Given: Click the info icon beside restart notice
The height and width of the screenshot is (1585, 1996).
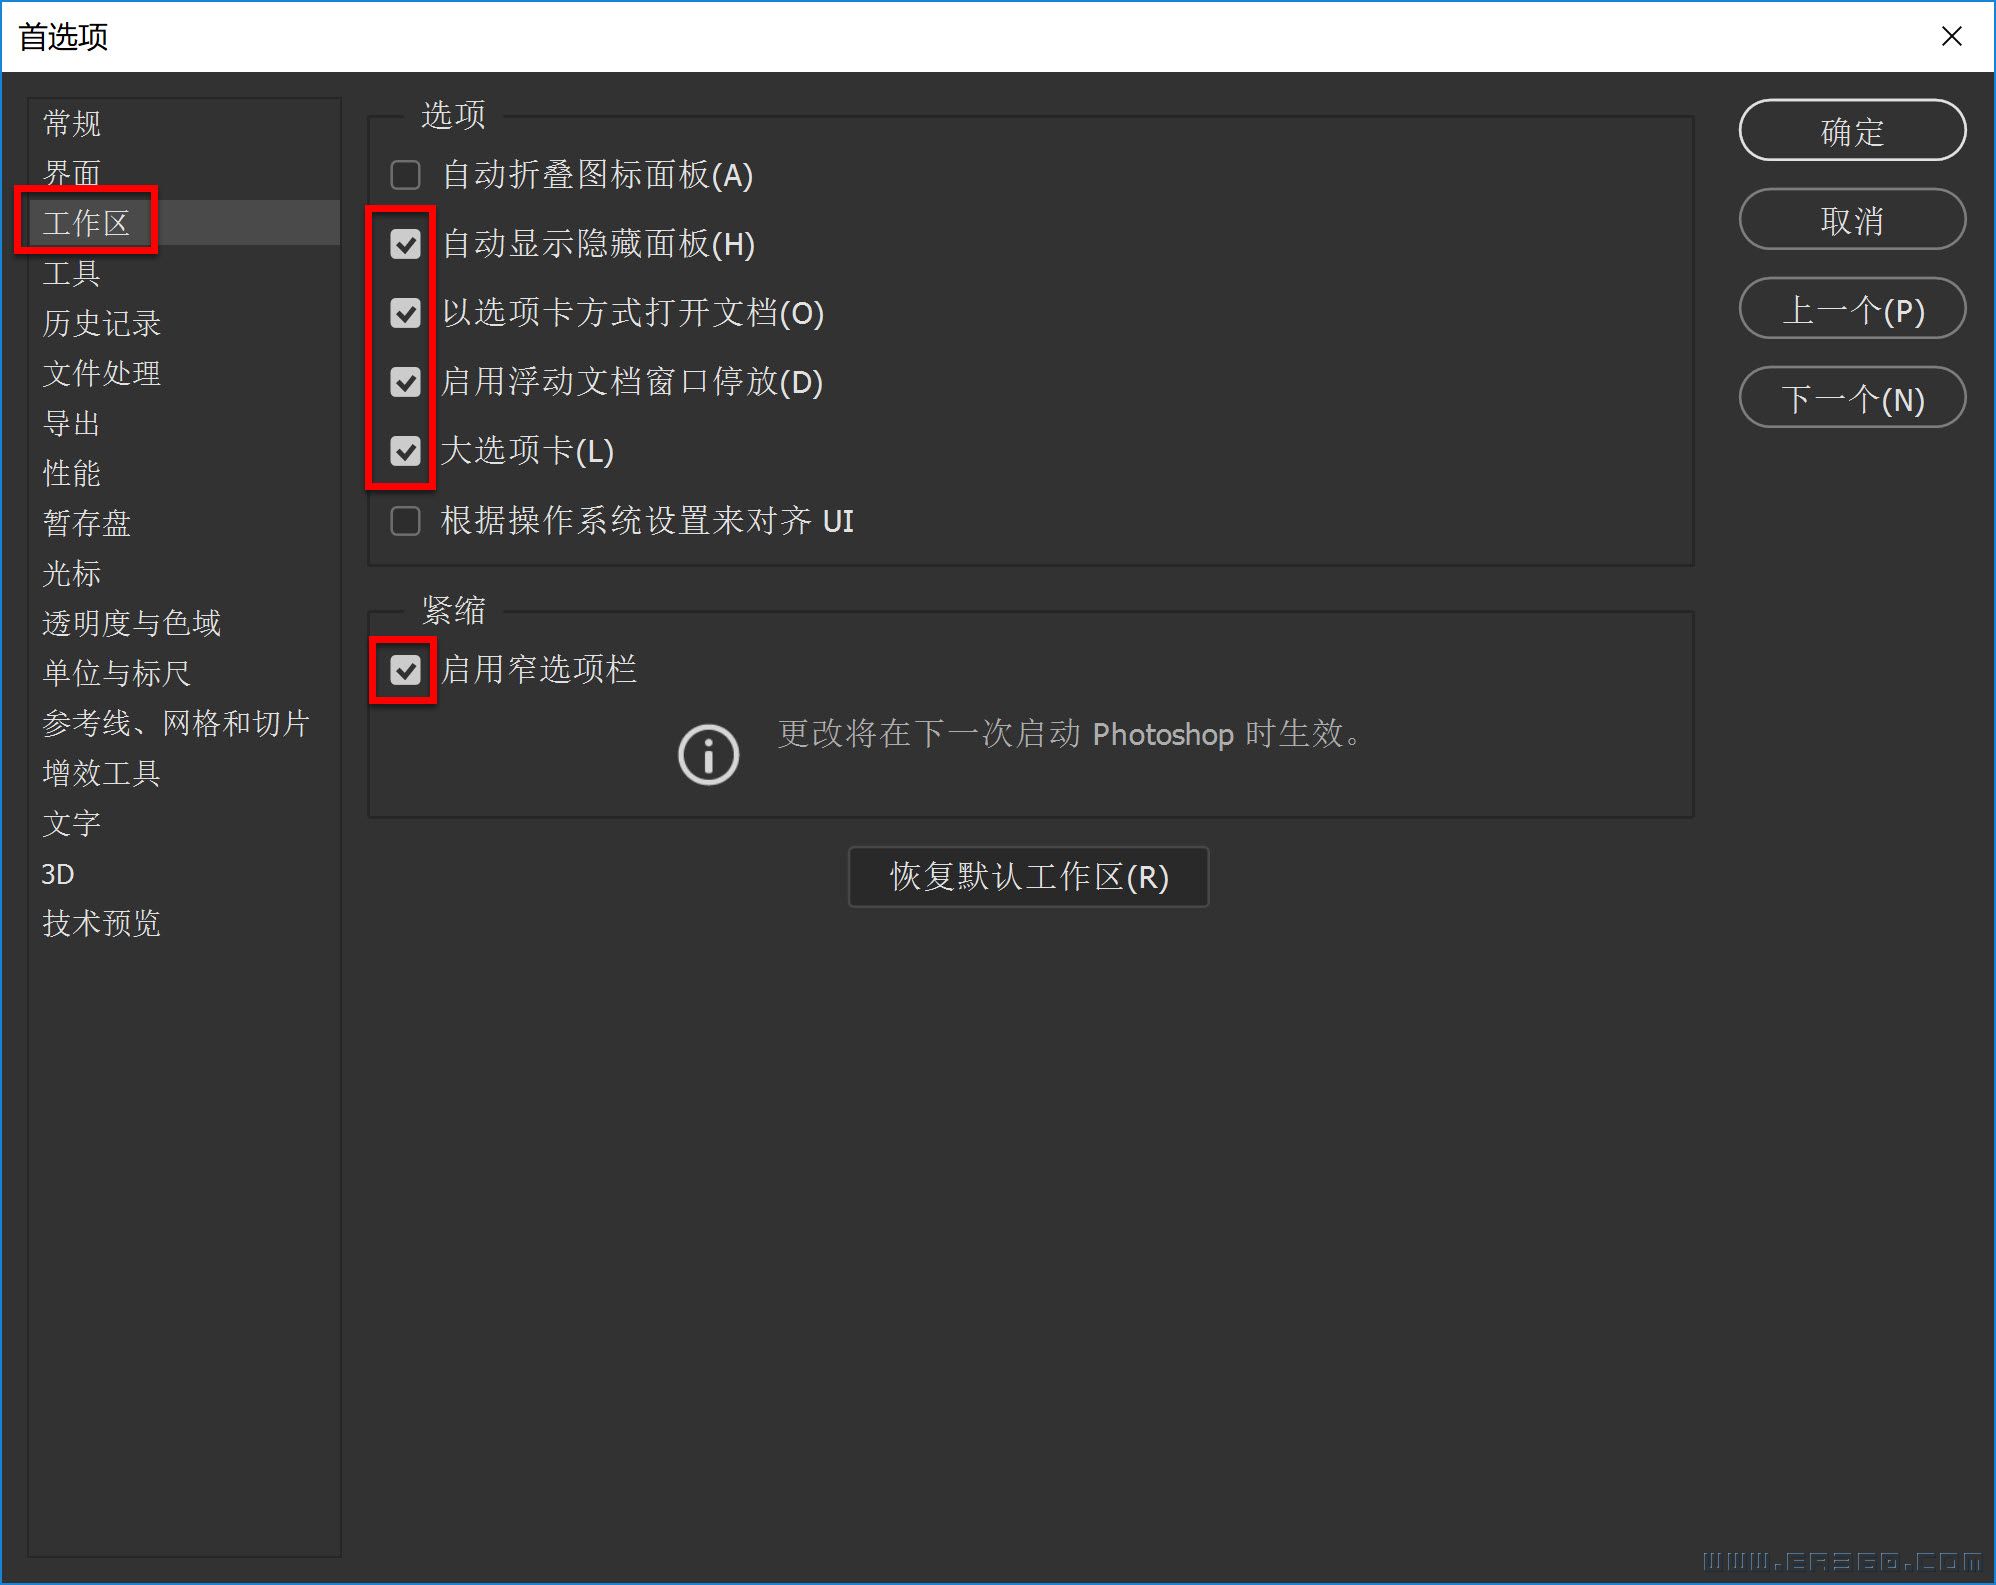Looking at the screenshot, I should tap(708, 754).
